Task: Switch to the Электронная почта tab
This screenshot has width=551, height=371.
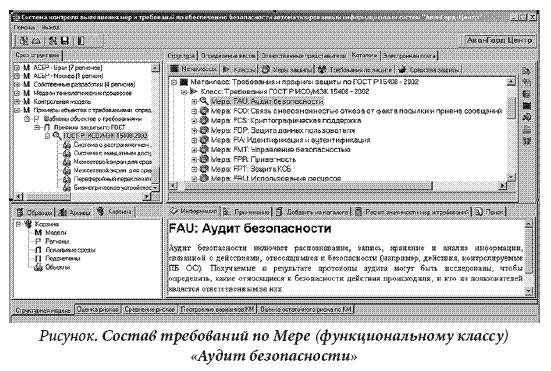Action: tap(409, 56)
